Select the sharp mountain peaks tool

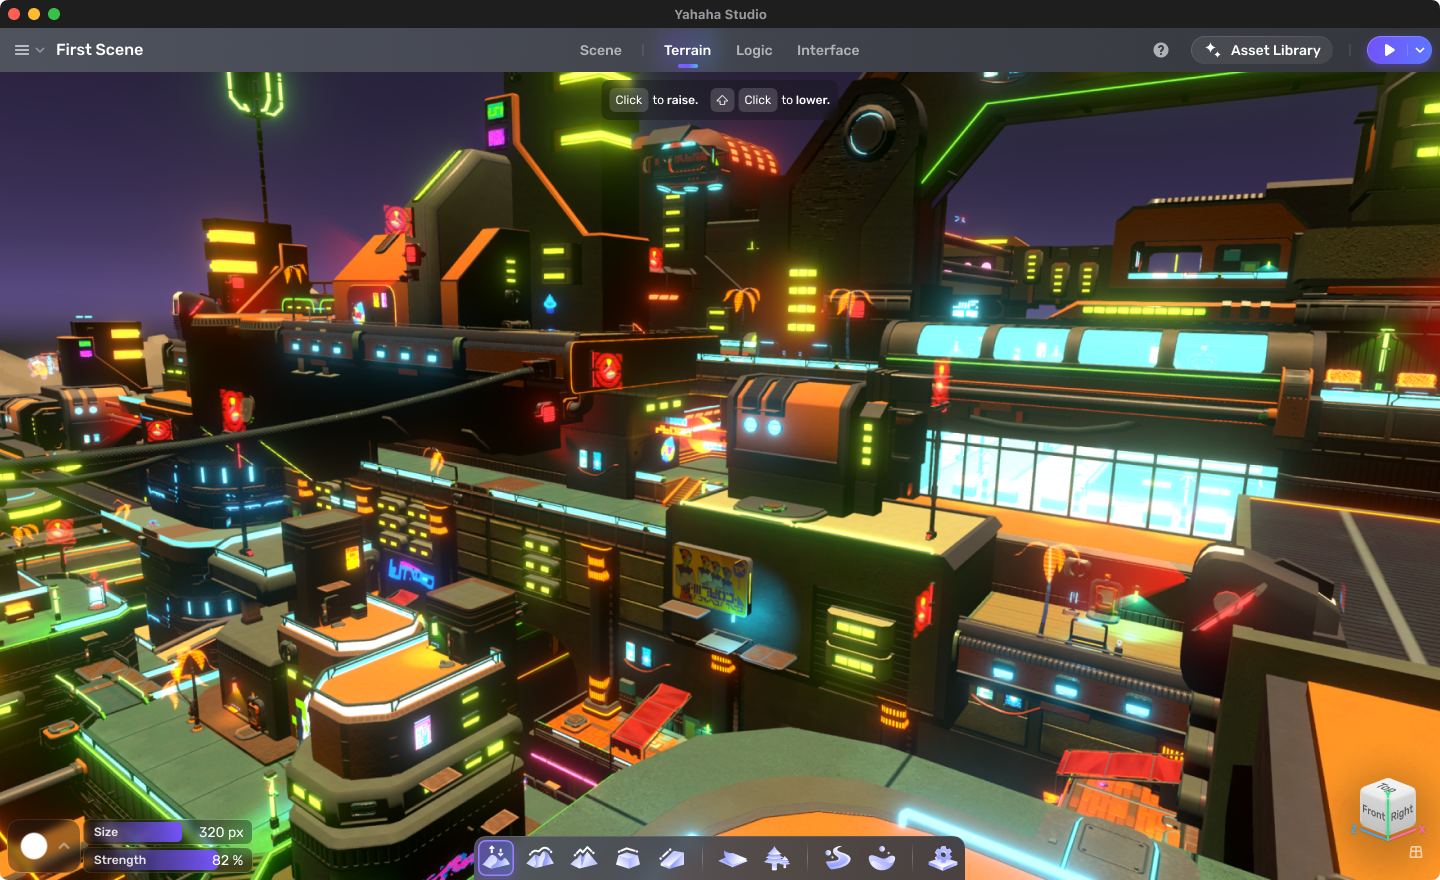(583, 857)
